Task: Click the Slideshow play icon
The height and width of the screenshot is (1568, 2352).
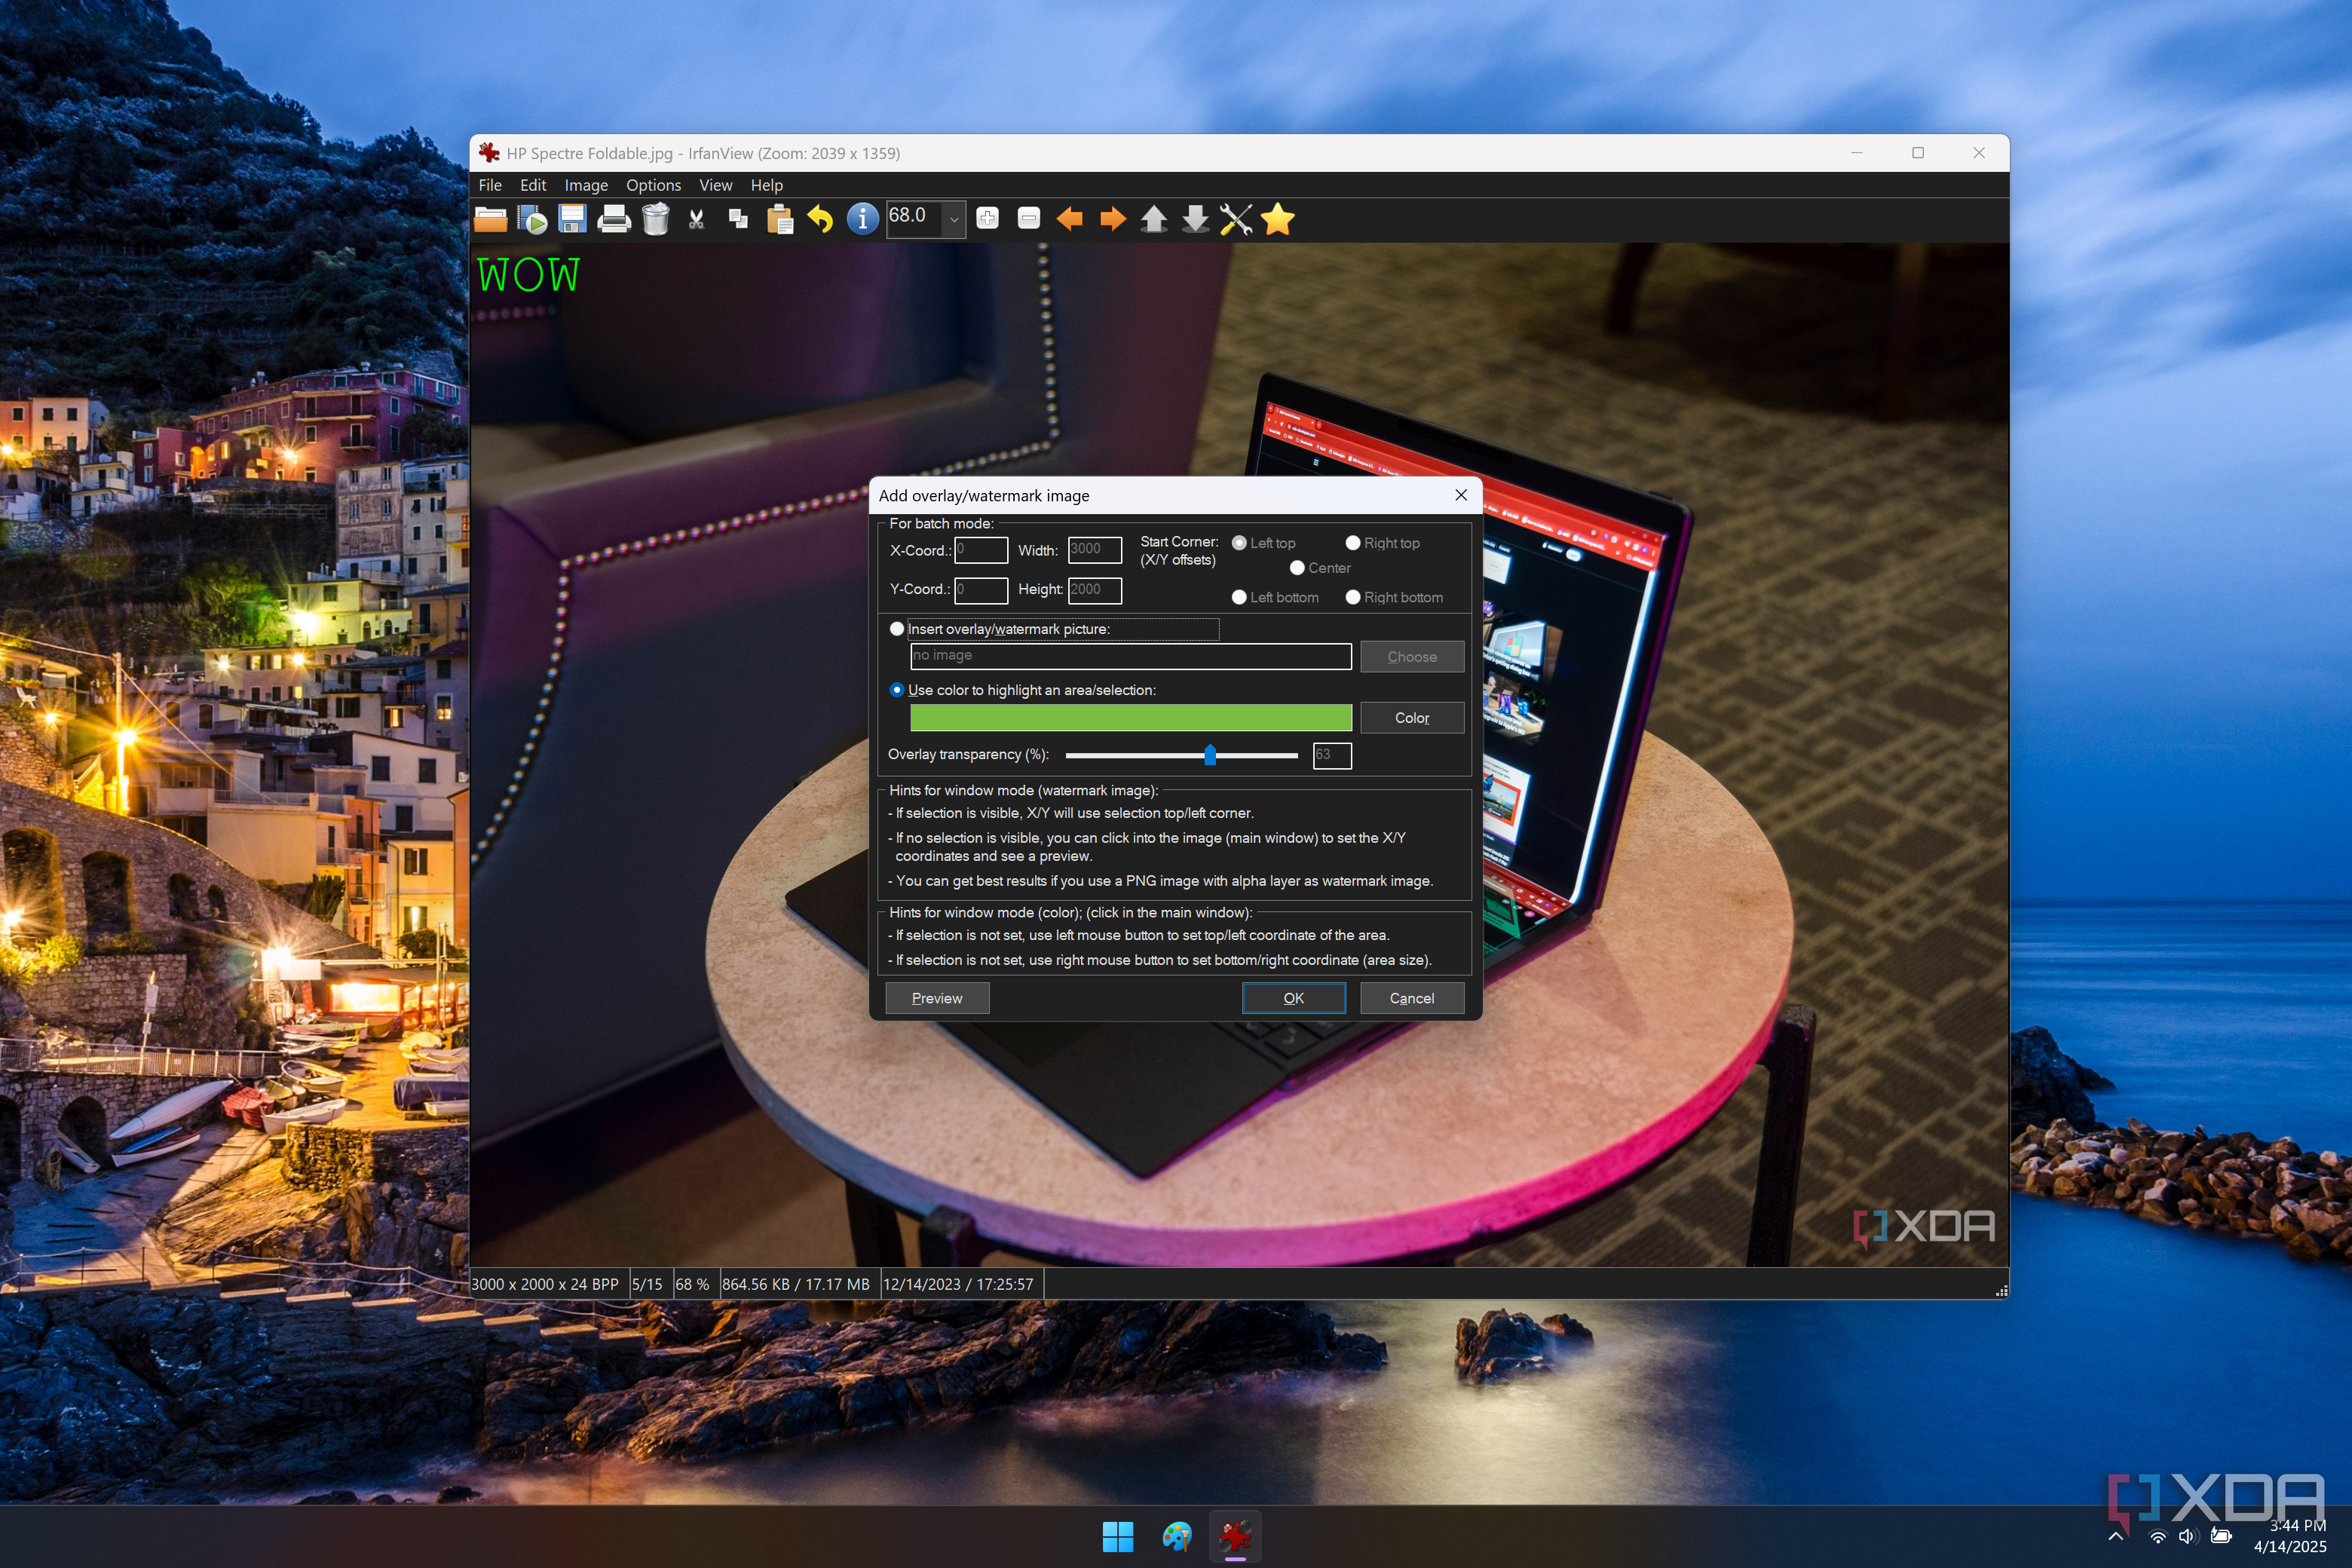Action: [x=532, y=219]
